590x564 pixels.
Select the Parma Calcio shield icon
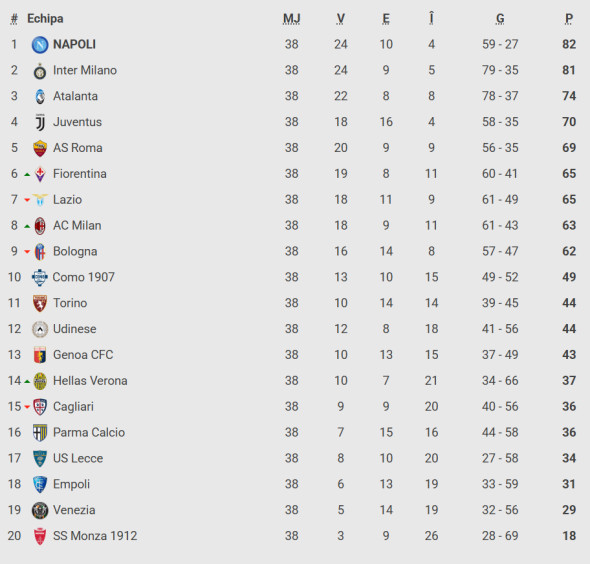(40, 433)
